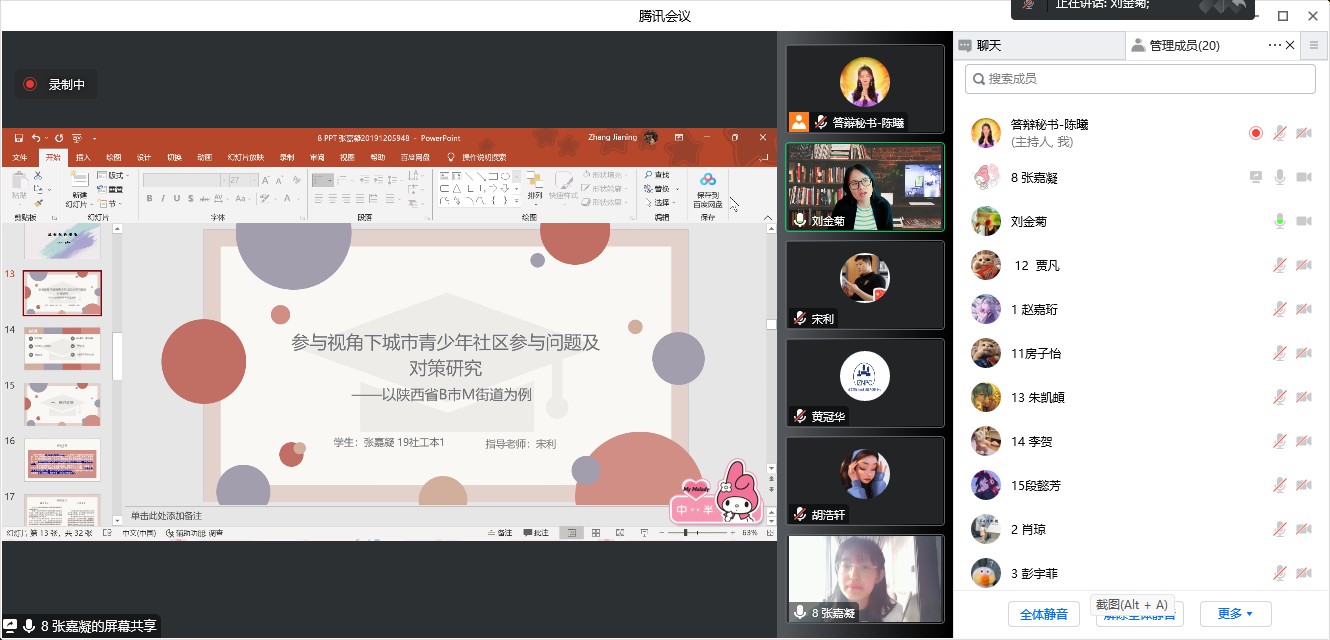The width and height of the screenshot is (1330, 640).
Task: Open the 插入 tab in PowerPoint ribbon
Action: tap(83, 157)
